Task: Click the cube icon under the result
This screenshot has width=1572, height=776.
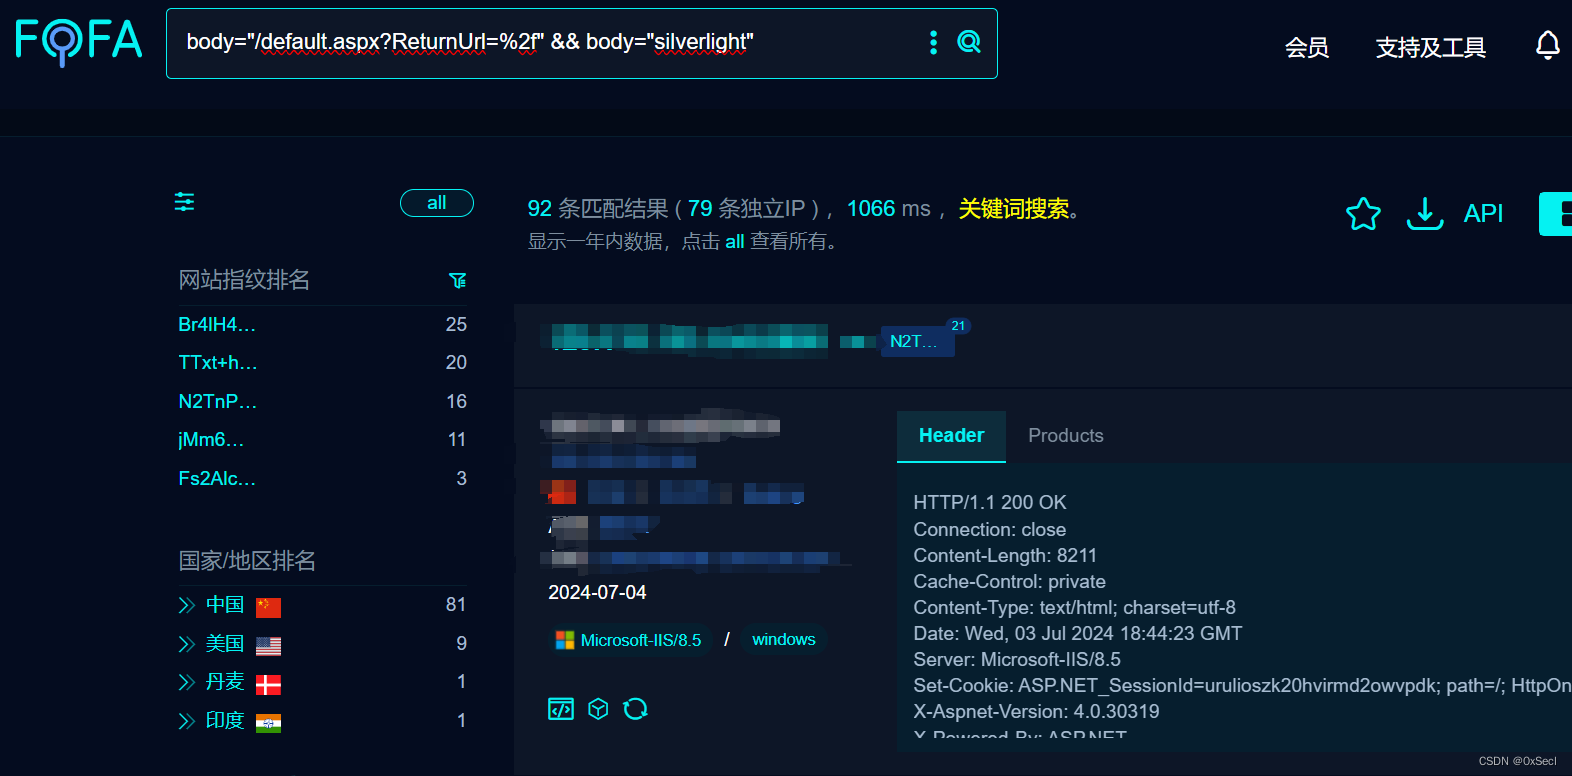Action: 598,709
